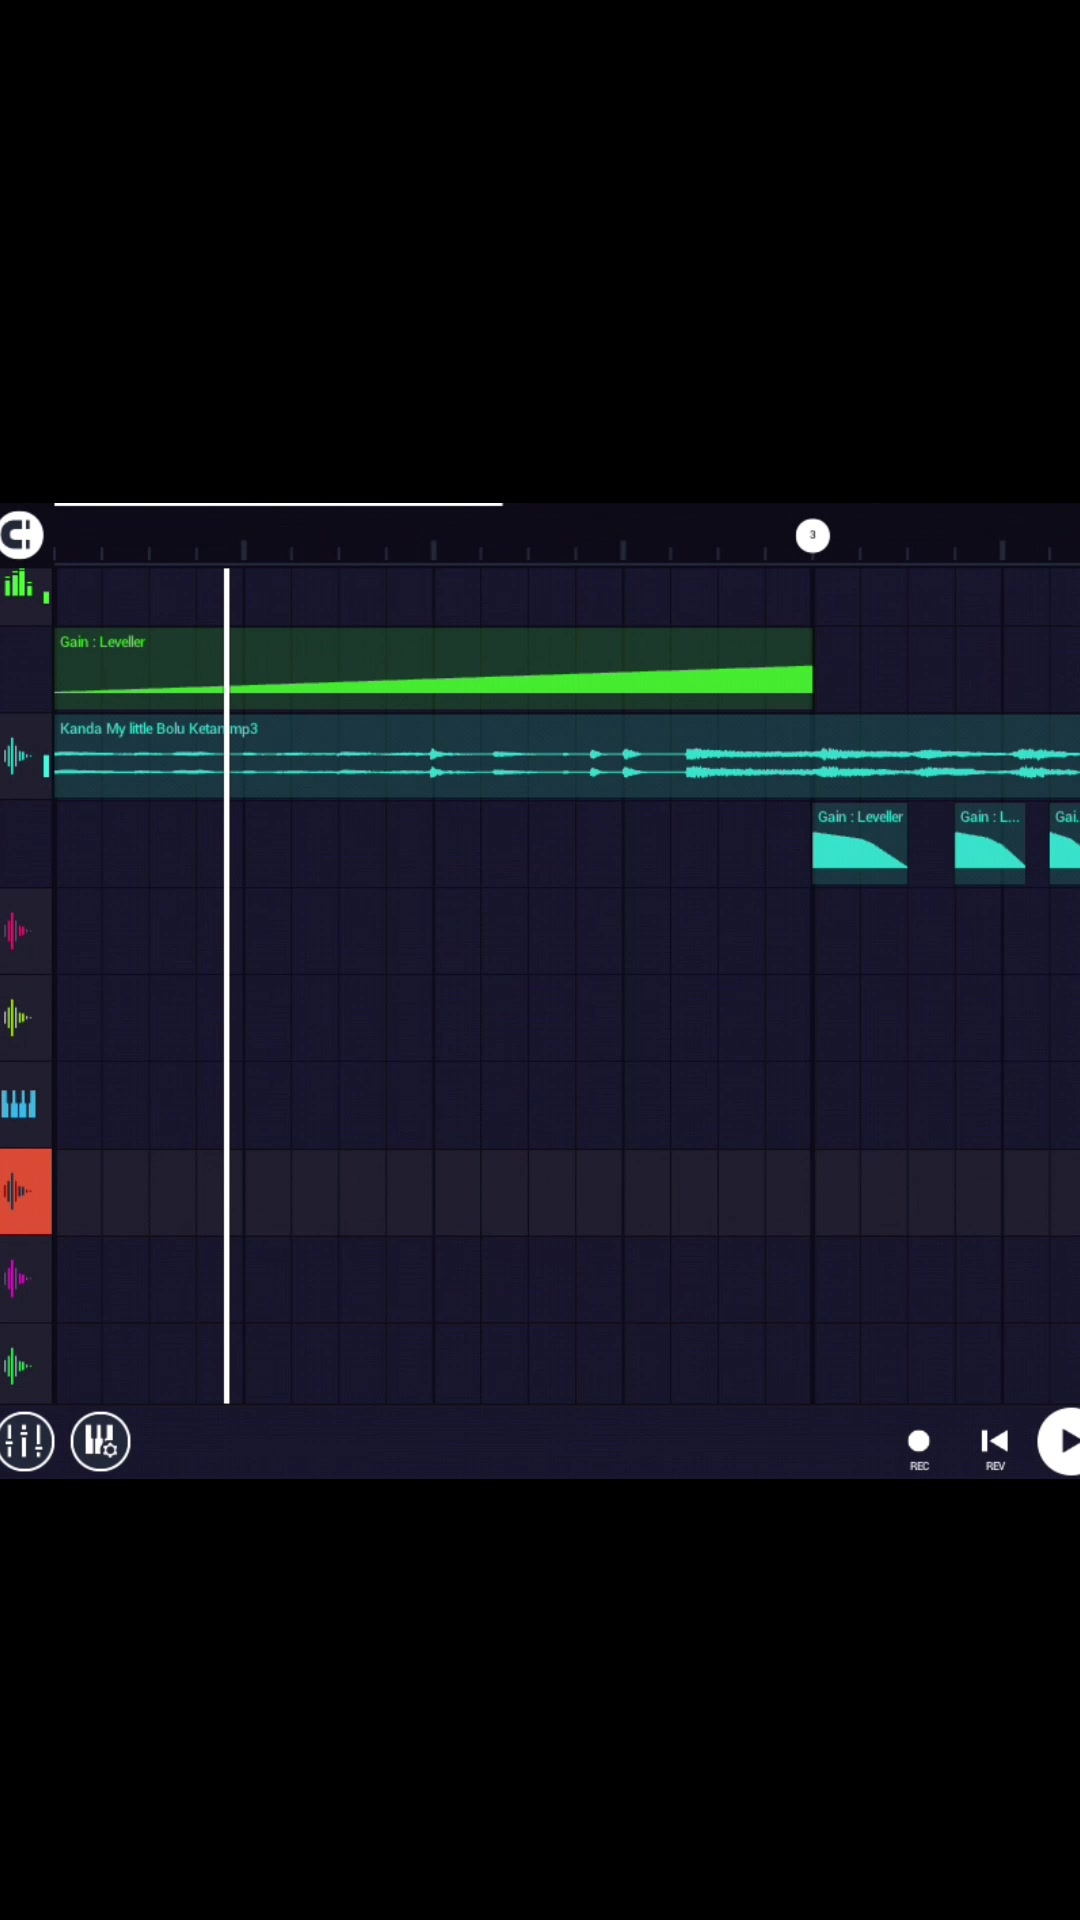Select the teal Gain : L... clip
The width and height of the screenshot is (1080, 1920).
coord(990,843)
